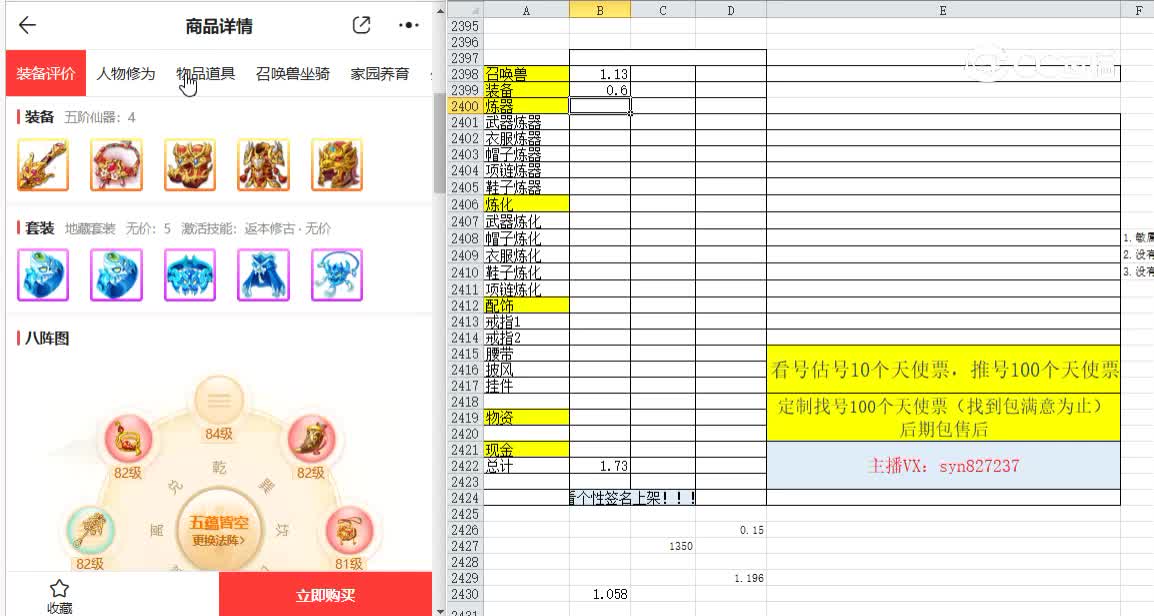View the golden armor equipment icon

263,165
